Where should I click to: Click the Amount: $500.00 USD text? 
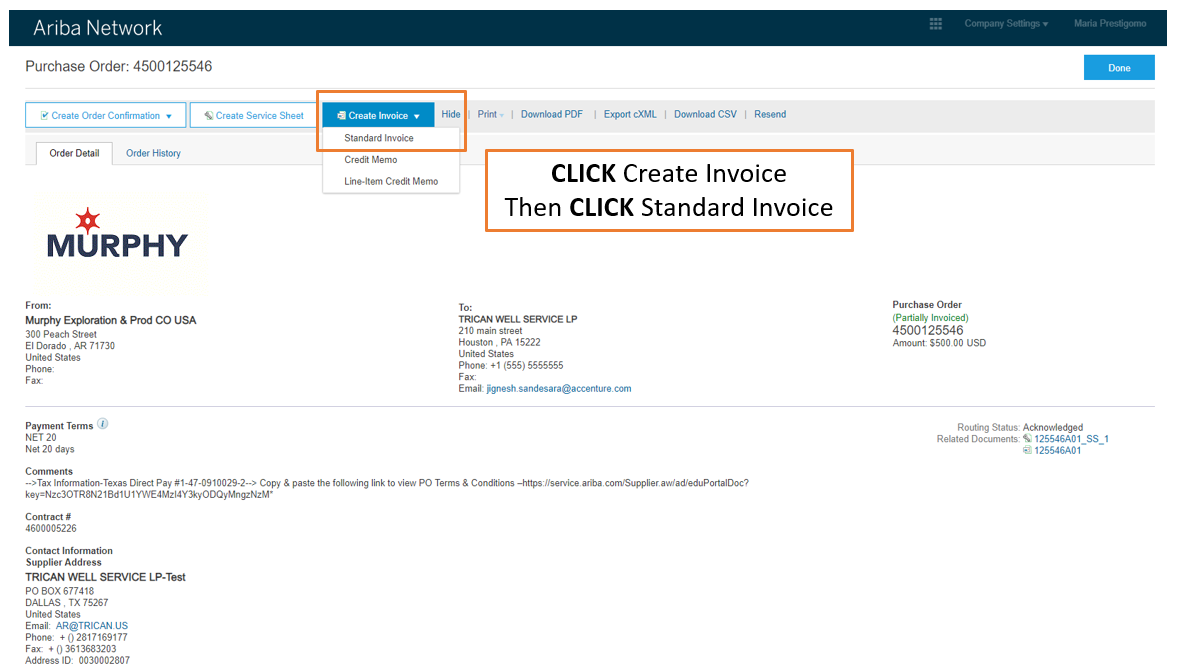pos(939,343)
